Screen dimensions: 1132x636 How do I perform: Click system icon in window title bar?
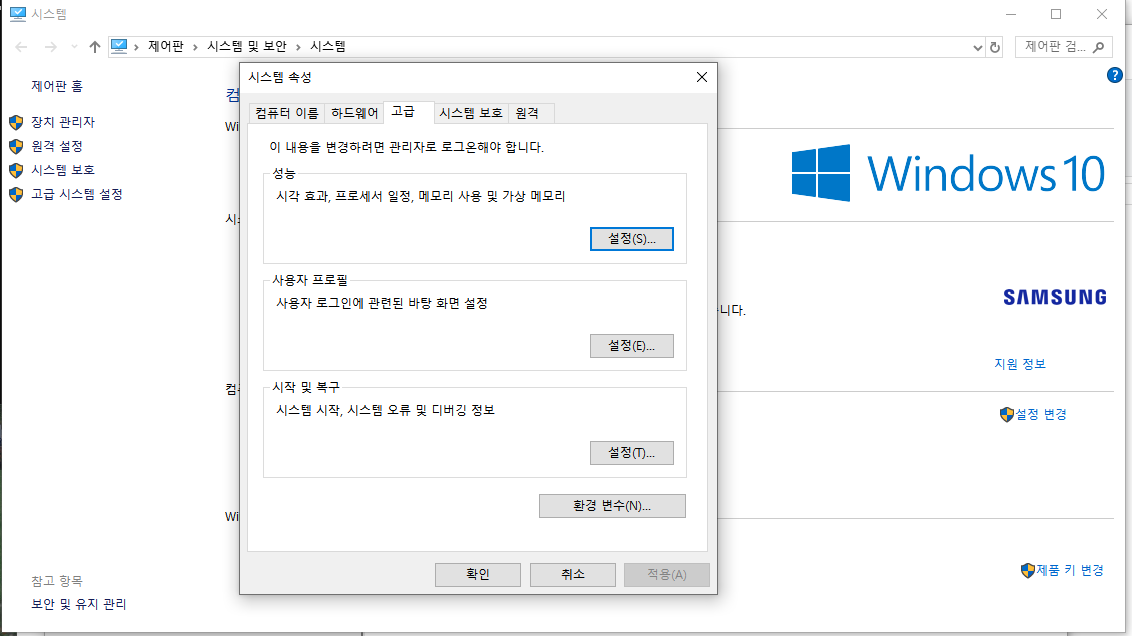pos(18,14)
